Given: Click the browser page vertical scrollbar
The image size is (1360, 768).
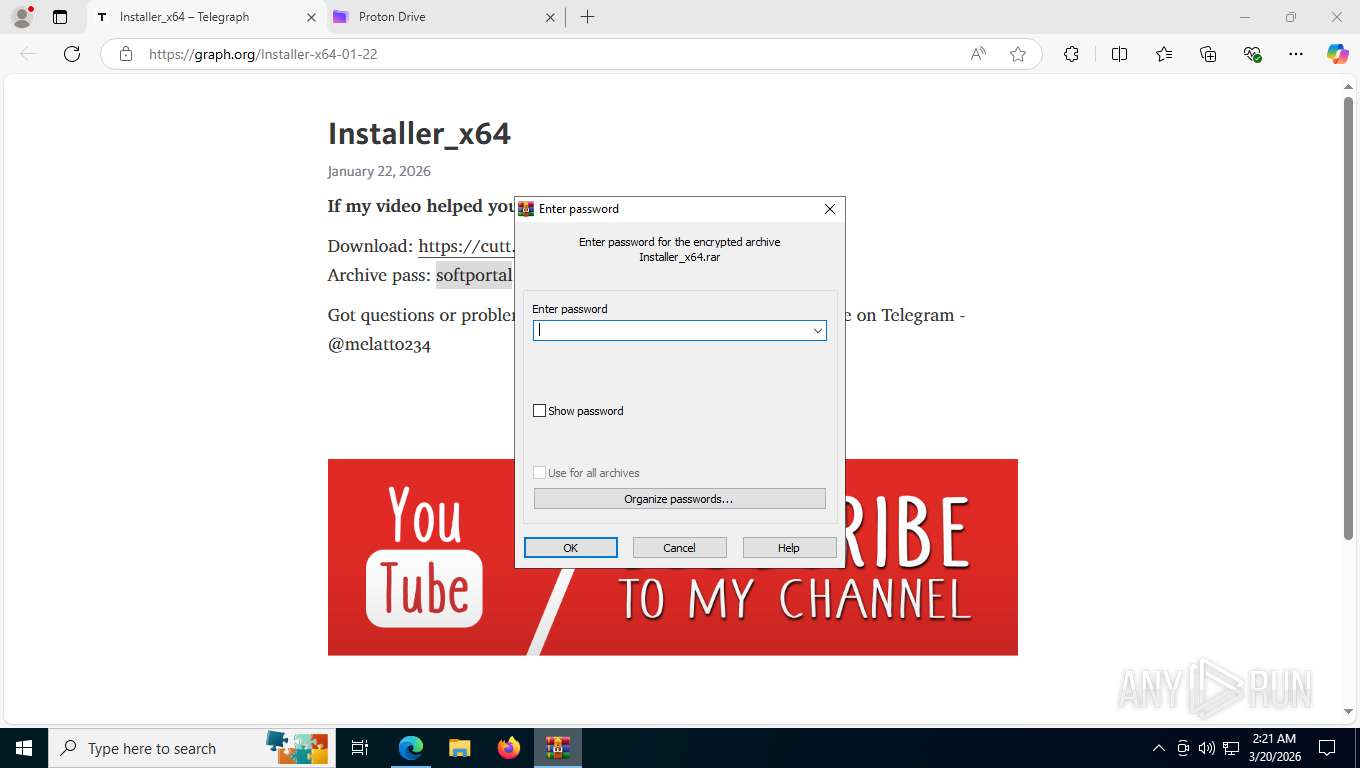Looking at the screenshot, I should point(1348,318).
